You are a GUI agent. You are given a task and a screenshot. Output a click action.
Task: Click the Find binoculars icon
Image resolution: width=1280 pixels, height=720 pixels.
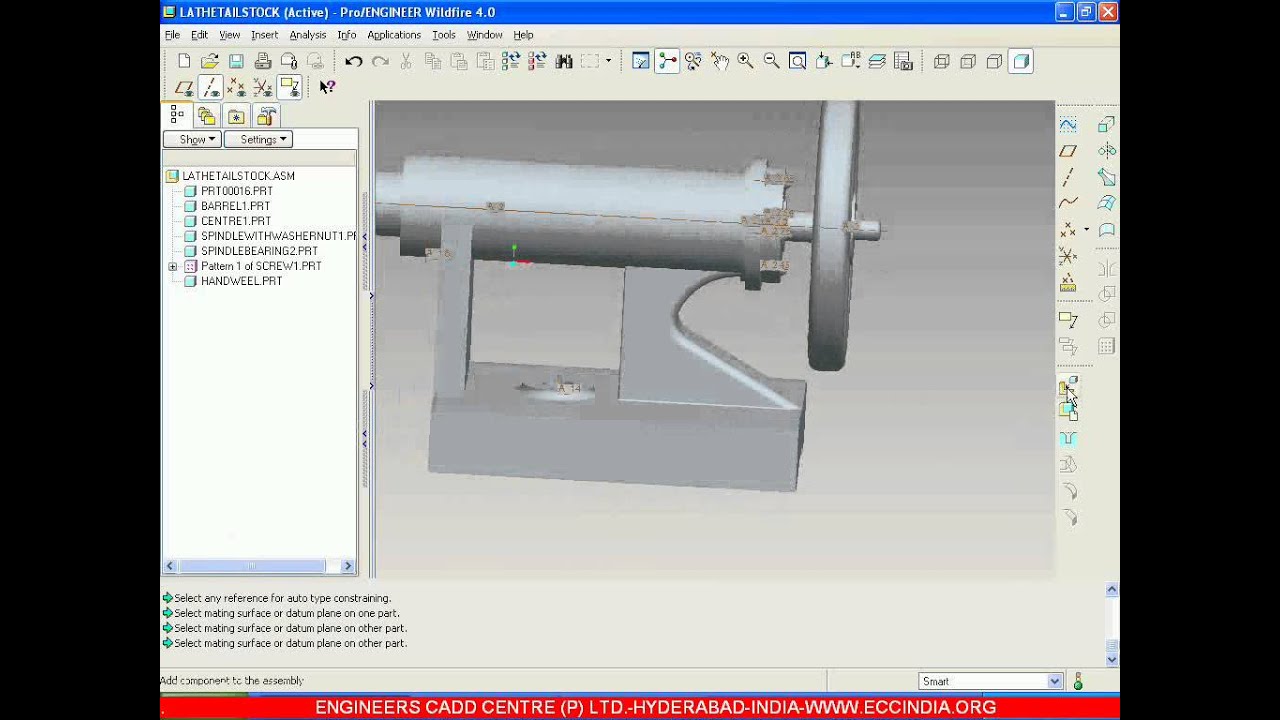(x=564, y=62)
